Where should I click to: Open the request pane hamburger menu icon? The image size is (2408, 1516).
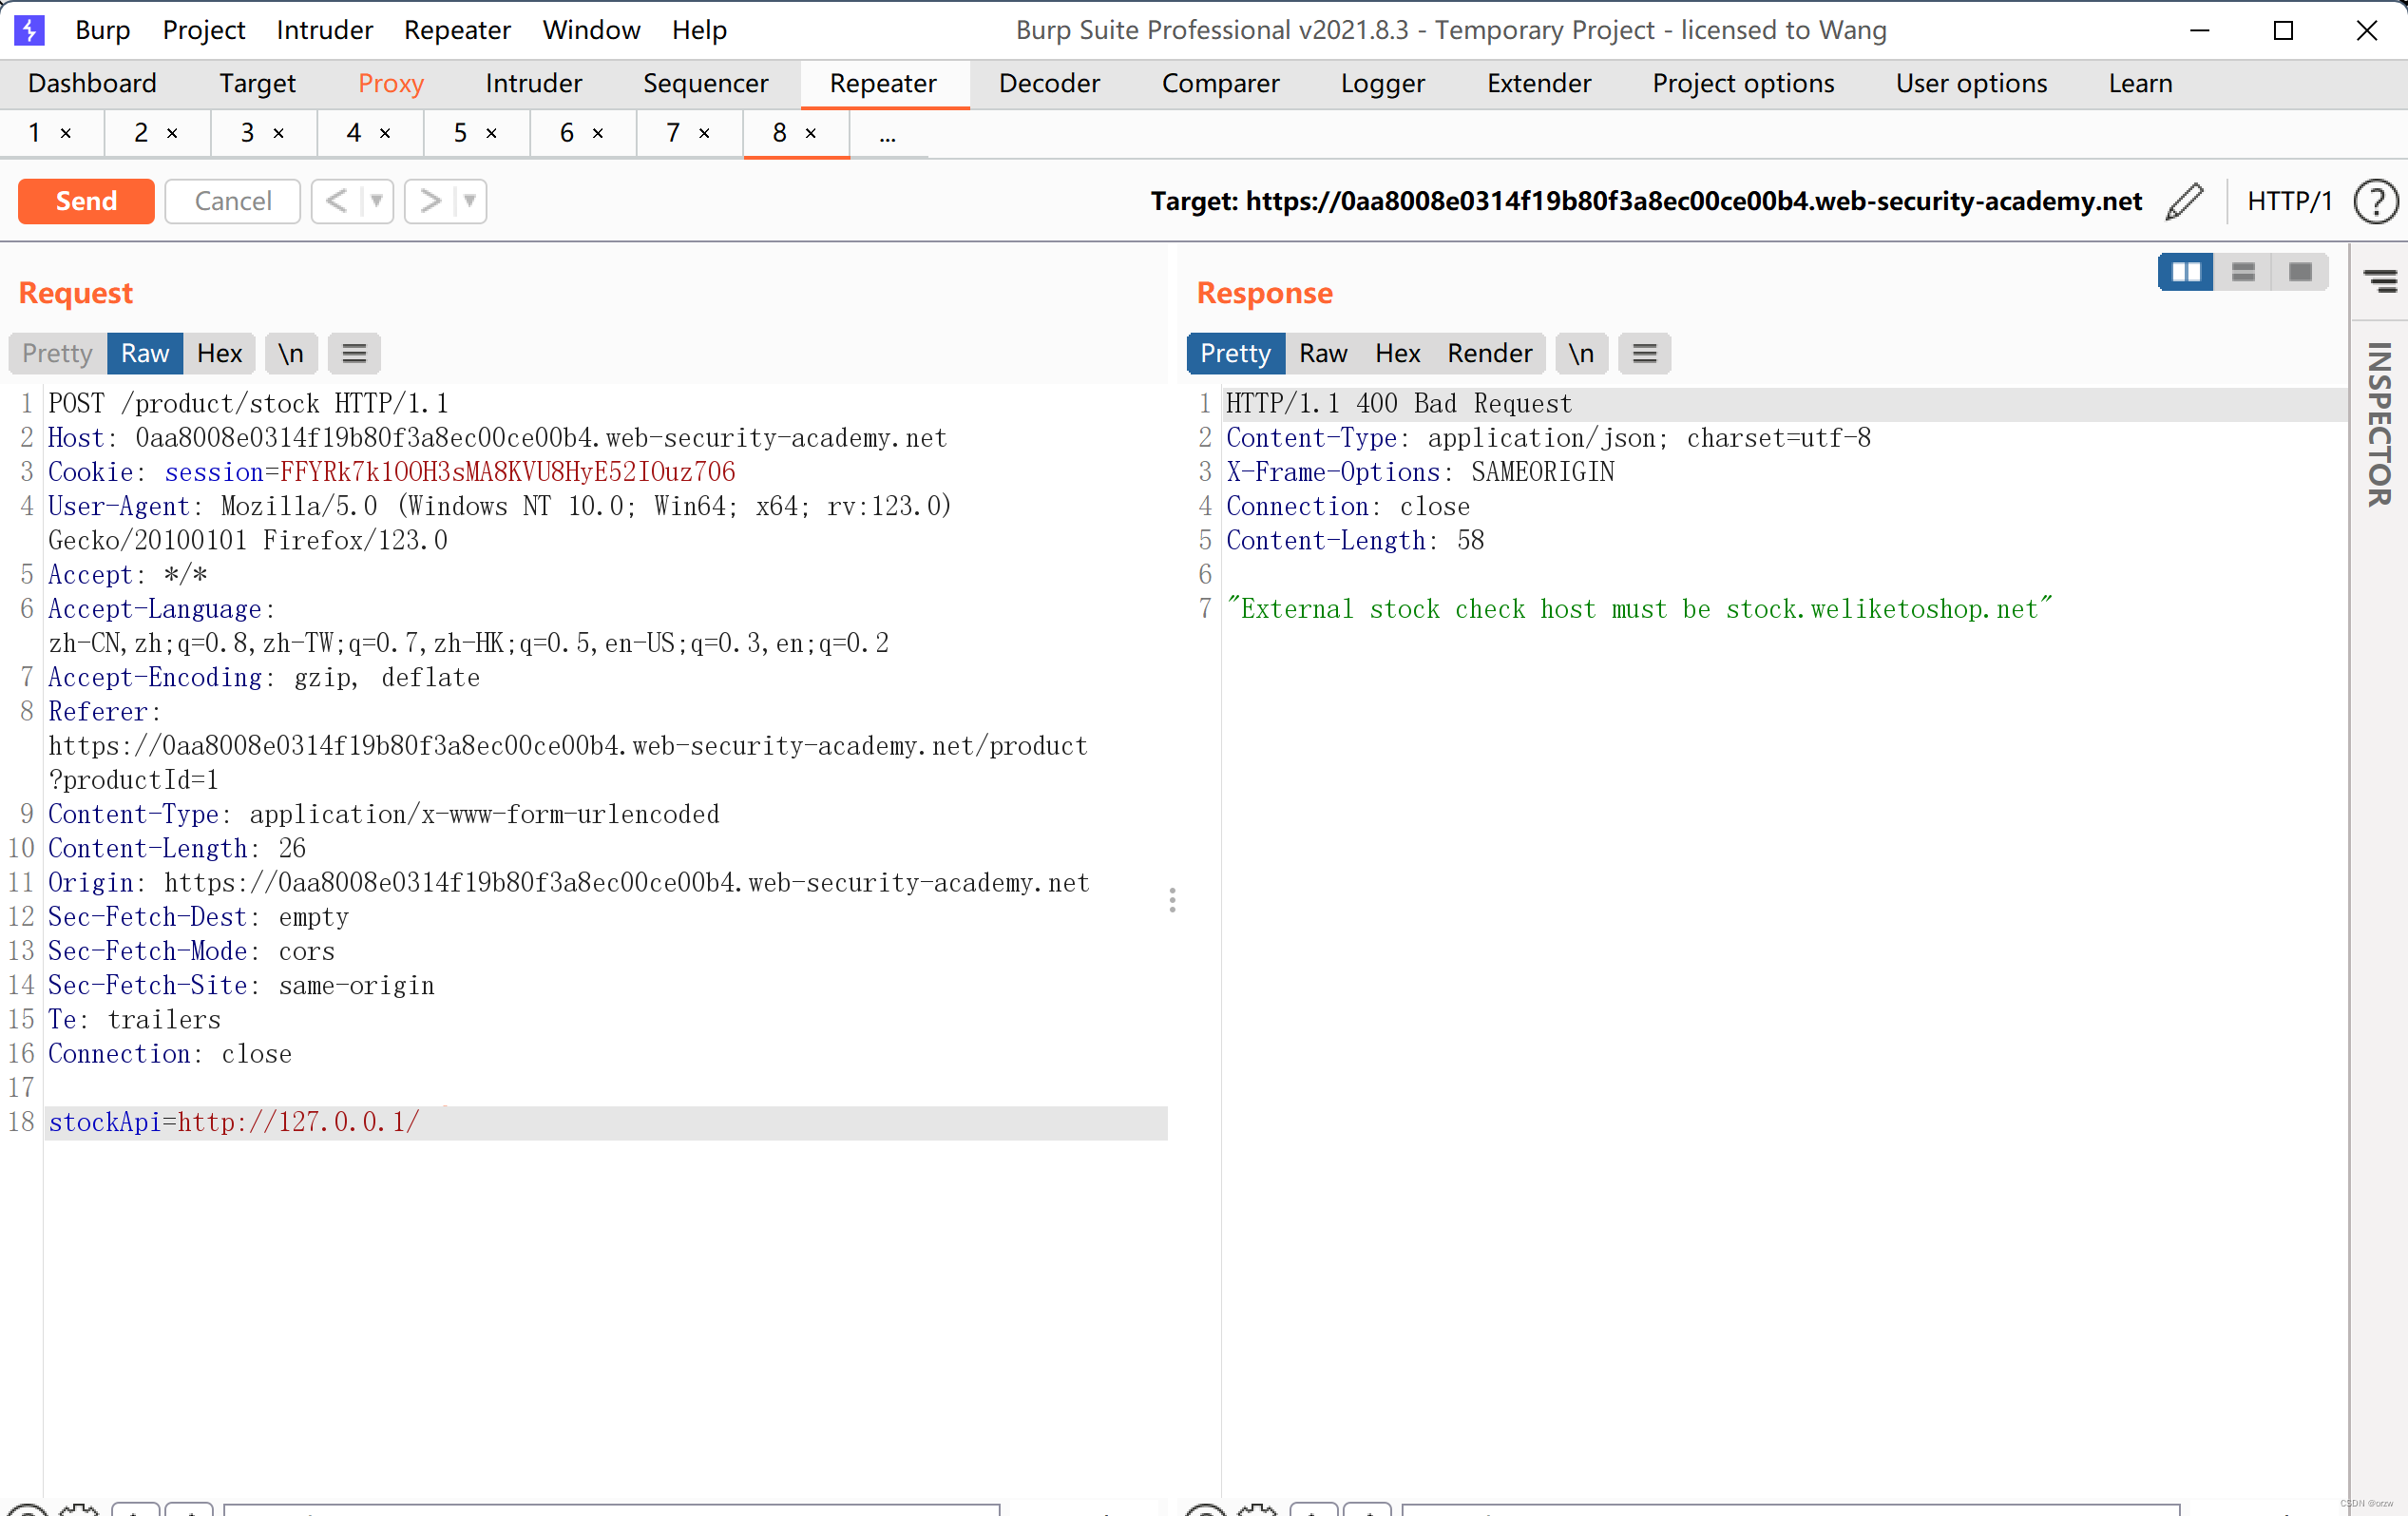(x=354, y=353)
